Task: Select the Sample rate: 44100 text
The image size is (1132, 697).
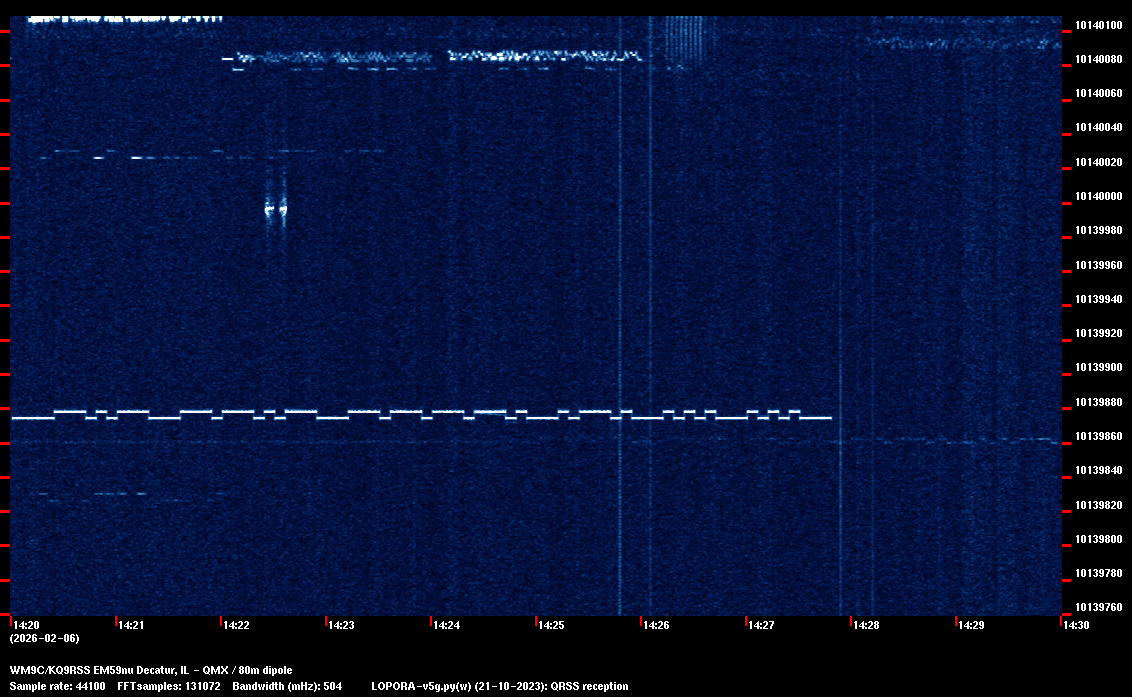Action: [56, 686]
